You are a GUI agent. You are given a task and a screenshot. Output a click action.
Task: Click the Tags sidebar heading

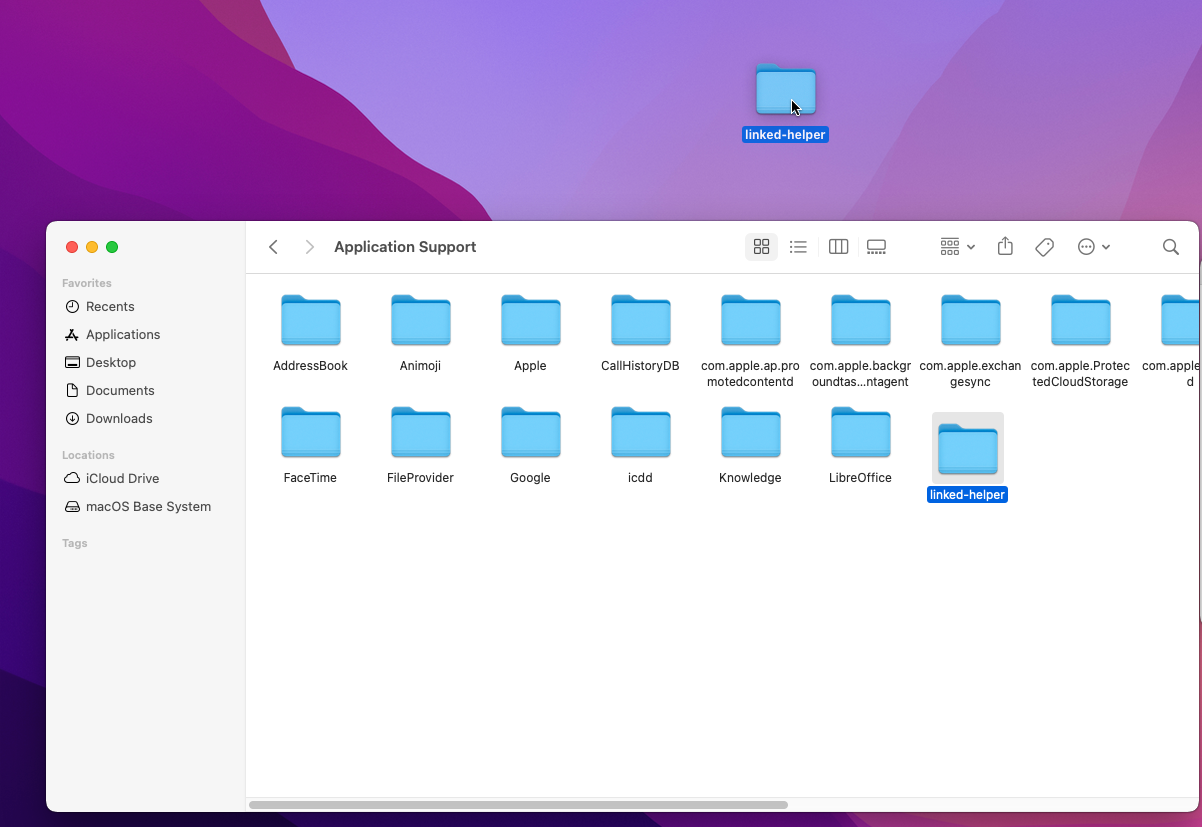(75, 543)
